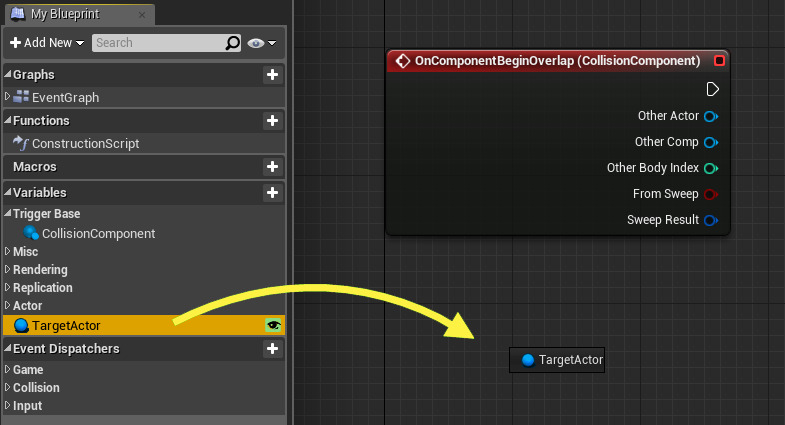Collapse the Variables section
Viewport: 785px width, 425px height.
pos(8,192)
